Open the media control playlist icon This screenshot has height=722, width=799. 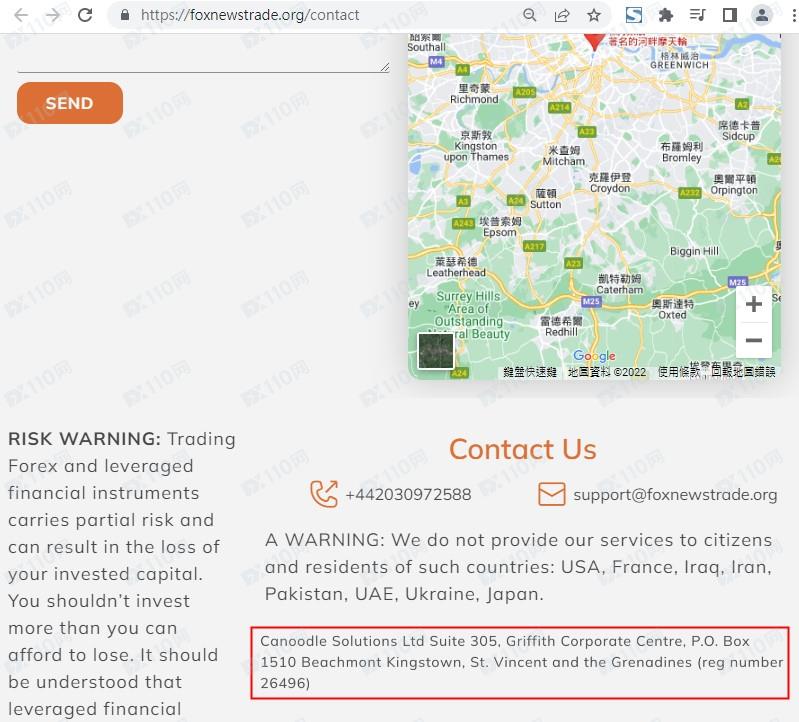click(698, 15)
